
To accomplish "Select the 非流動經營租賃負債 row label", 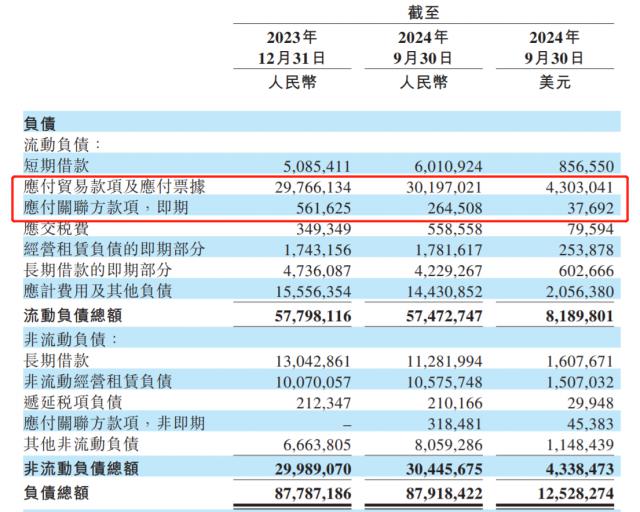I will [98, 381].
